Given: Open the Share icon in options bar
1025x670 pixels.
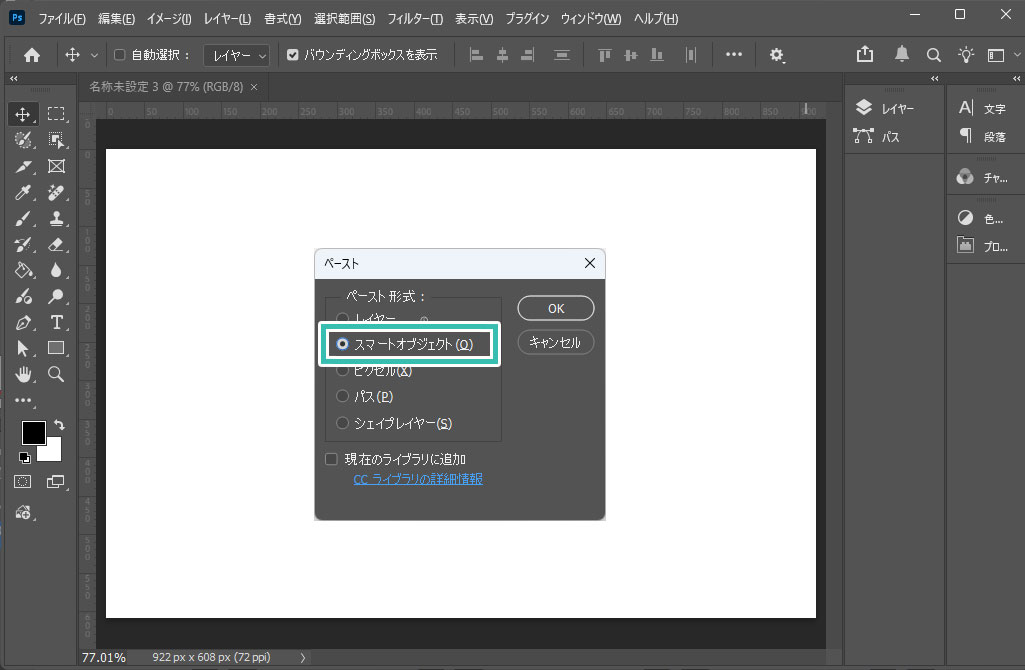Looking at the screenshot, I should 865,55.
